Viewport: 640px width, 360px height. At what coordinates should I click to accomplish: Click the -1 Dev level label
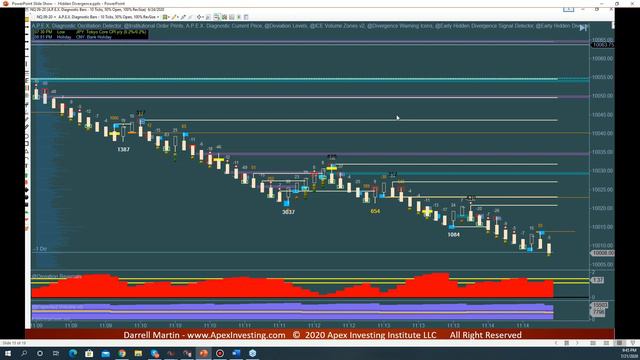tap(40, 249)
